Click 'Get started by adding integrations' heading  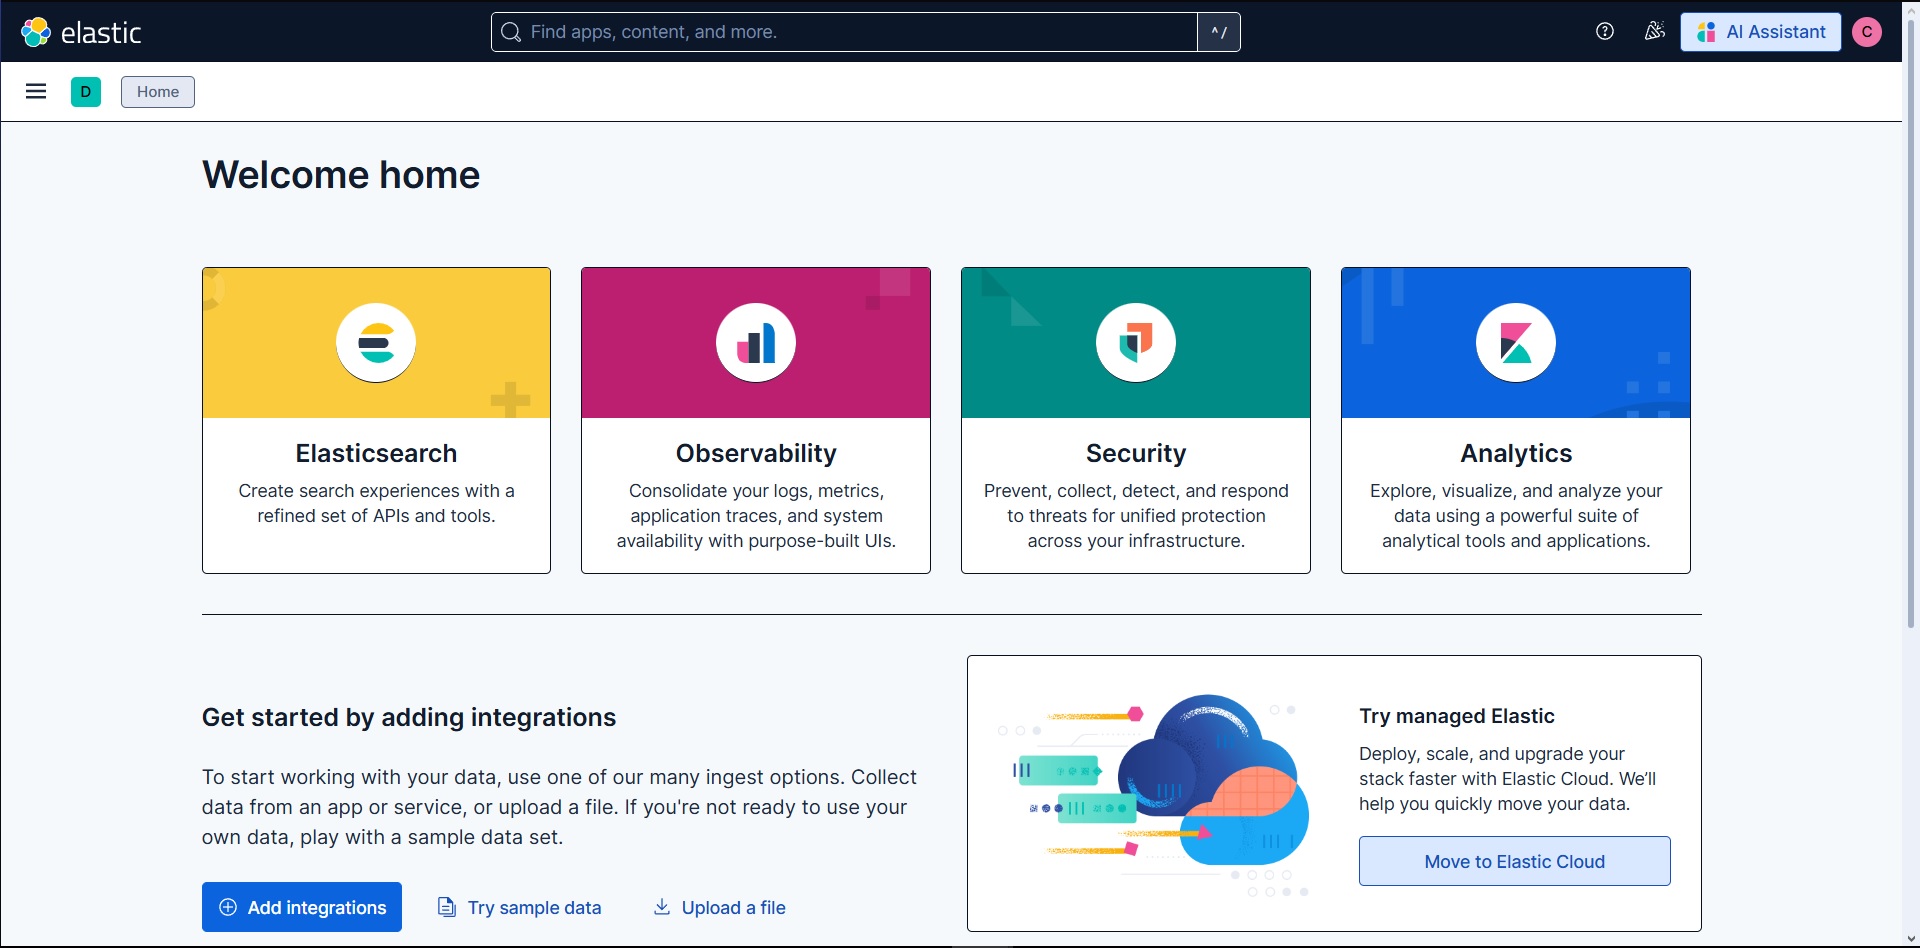click(409, 717)
